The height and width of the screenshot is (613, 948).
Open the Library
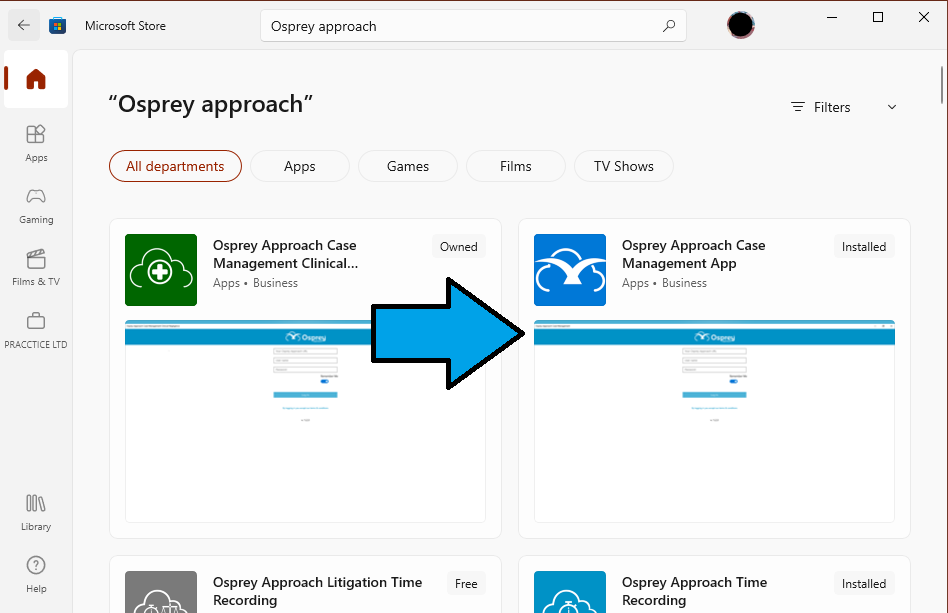pos(36,513)
